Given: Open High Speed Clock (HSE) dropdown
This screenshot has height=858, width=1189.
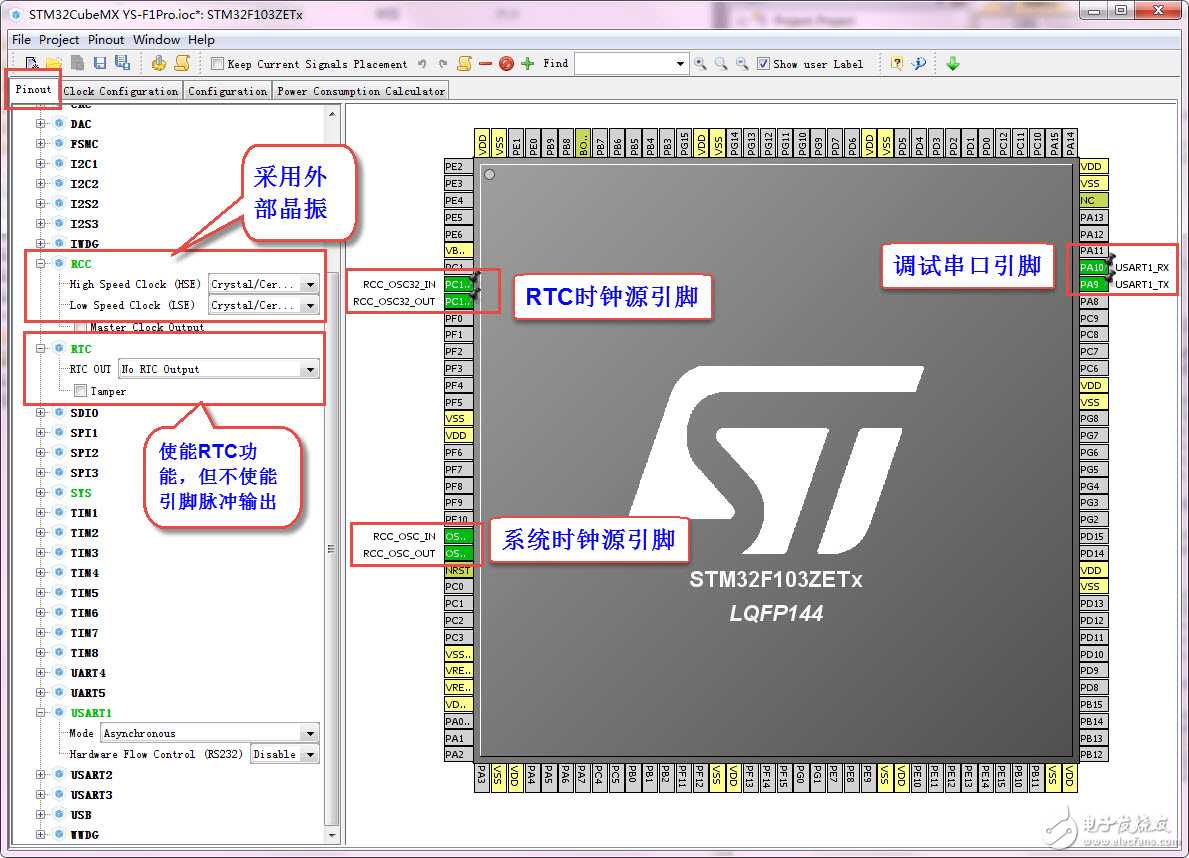Looking at the screenshot, I should [310, 284].
